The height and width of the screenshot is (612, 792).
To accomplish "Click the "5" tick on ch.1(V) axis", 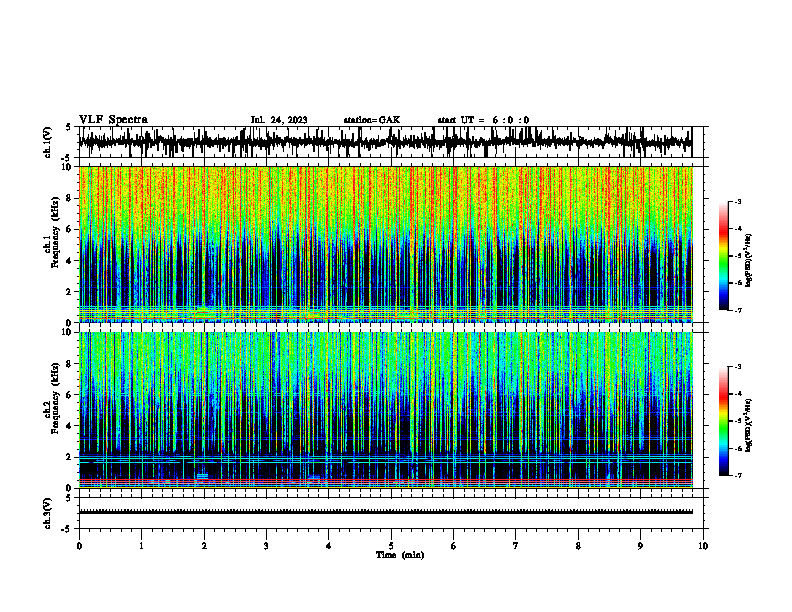I will pos(69,128).
